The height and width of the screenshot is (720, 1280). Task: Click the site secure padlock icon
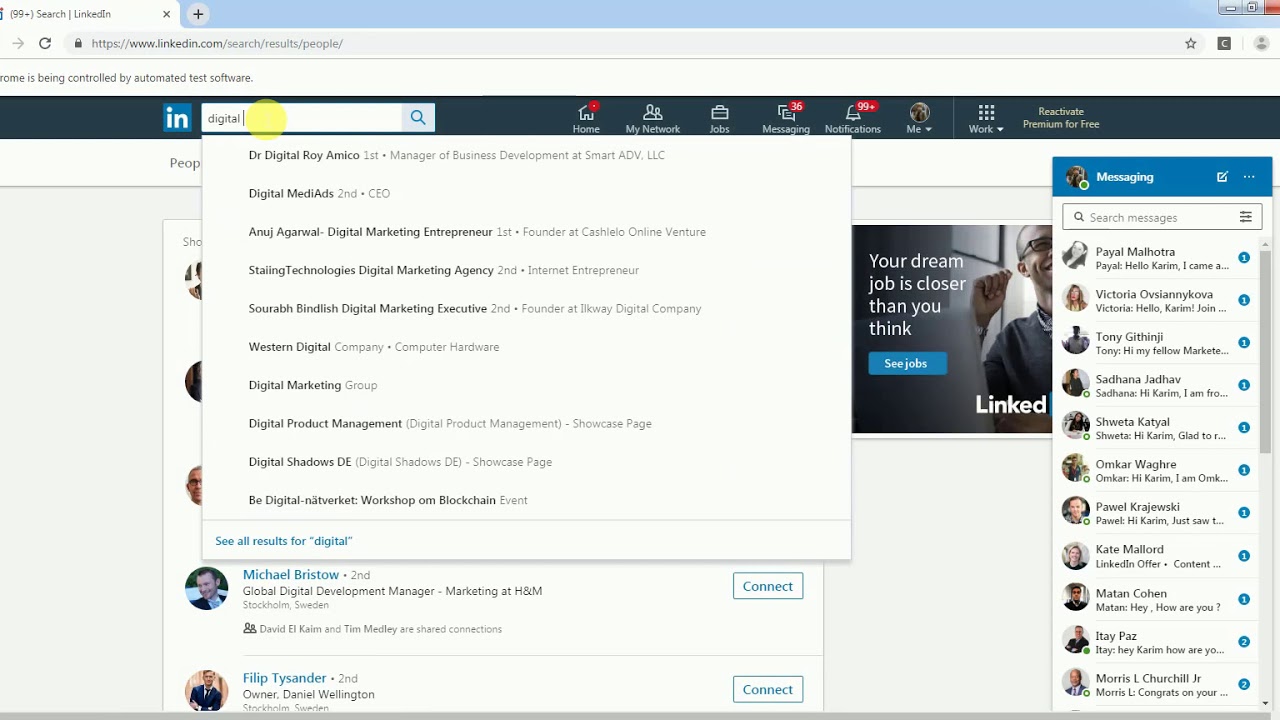(78, 43)
